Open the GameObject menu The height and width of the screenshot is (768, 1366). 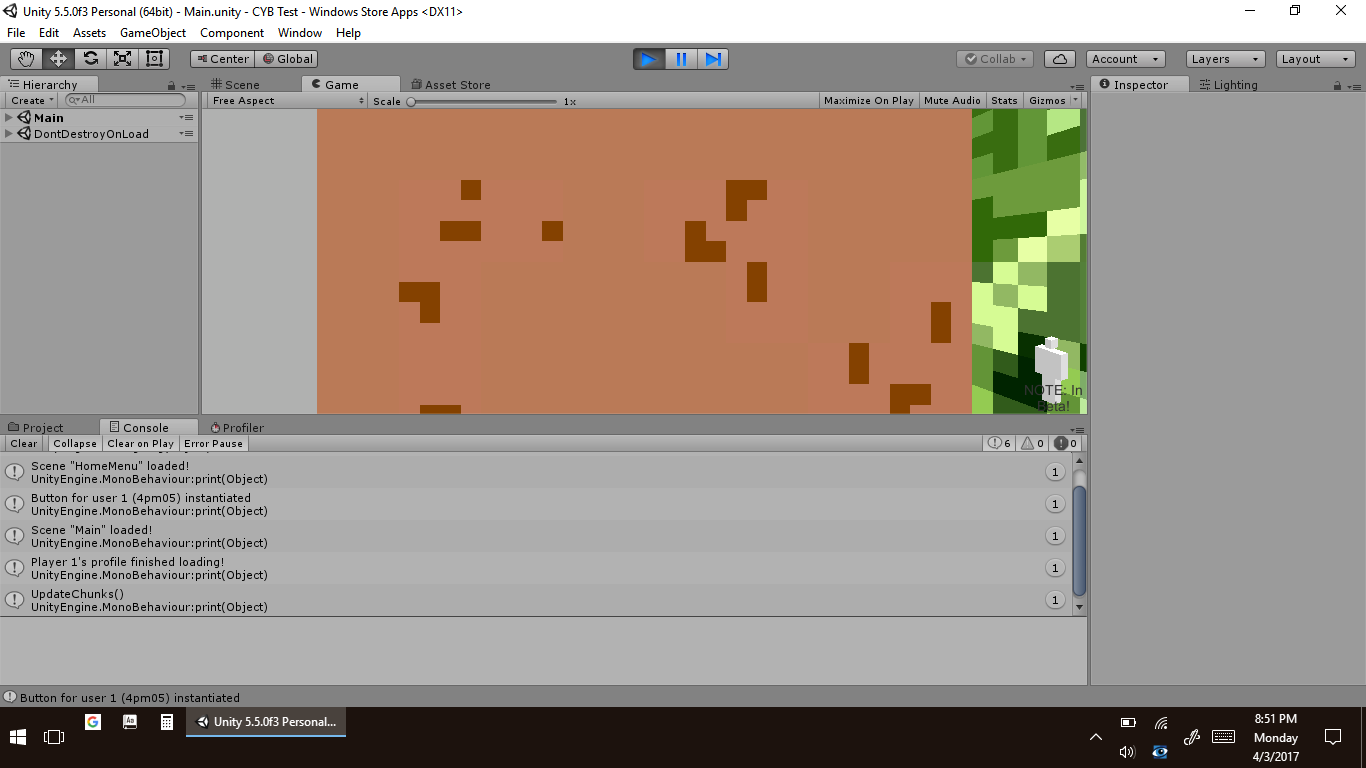coord(153,33)
